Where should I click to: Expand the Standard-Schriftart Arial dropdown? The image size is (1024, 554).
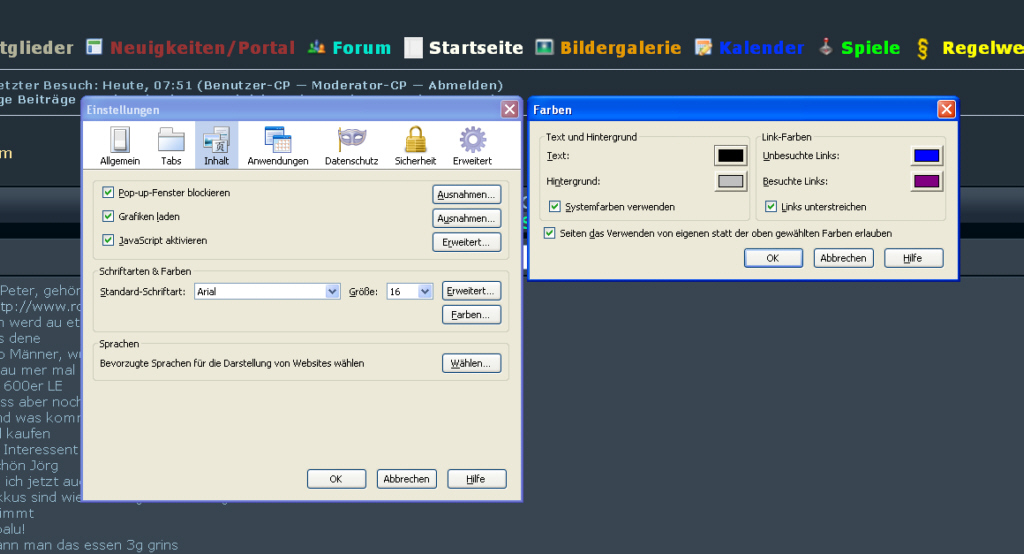pyautogui.click(x=333, y=291)
